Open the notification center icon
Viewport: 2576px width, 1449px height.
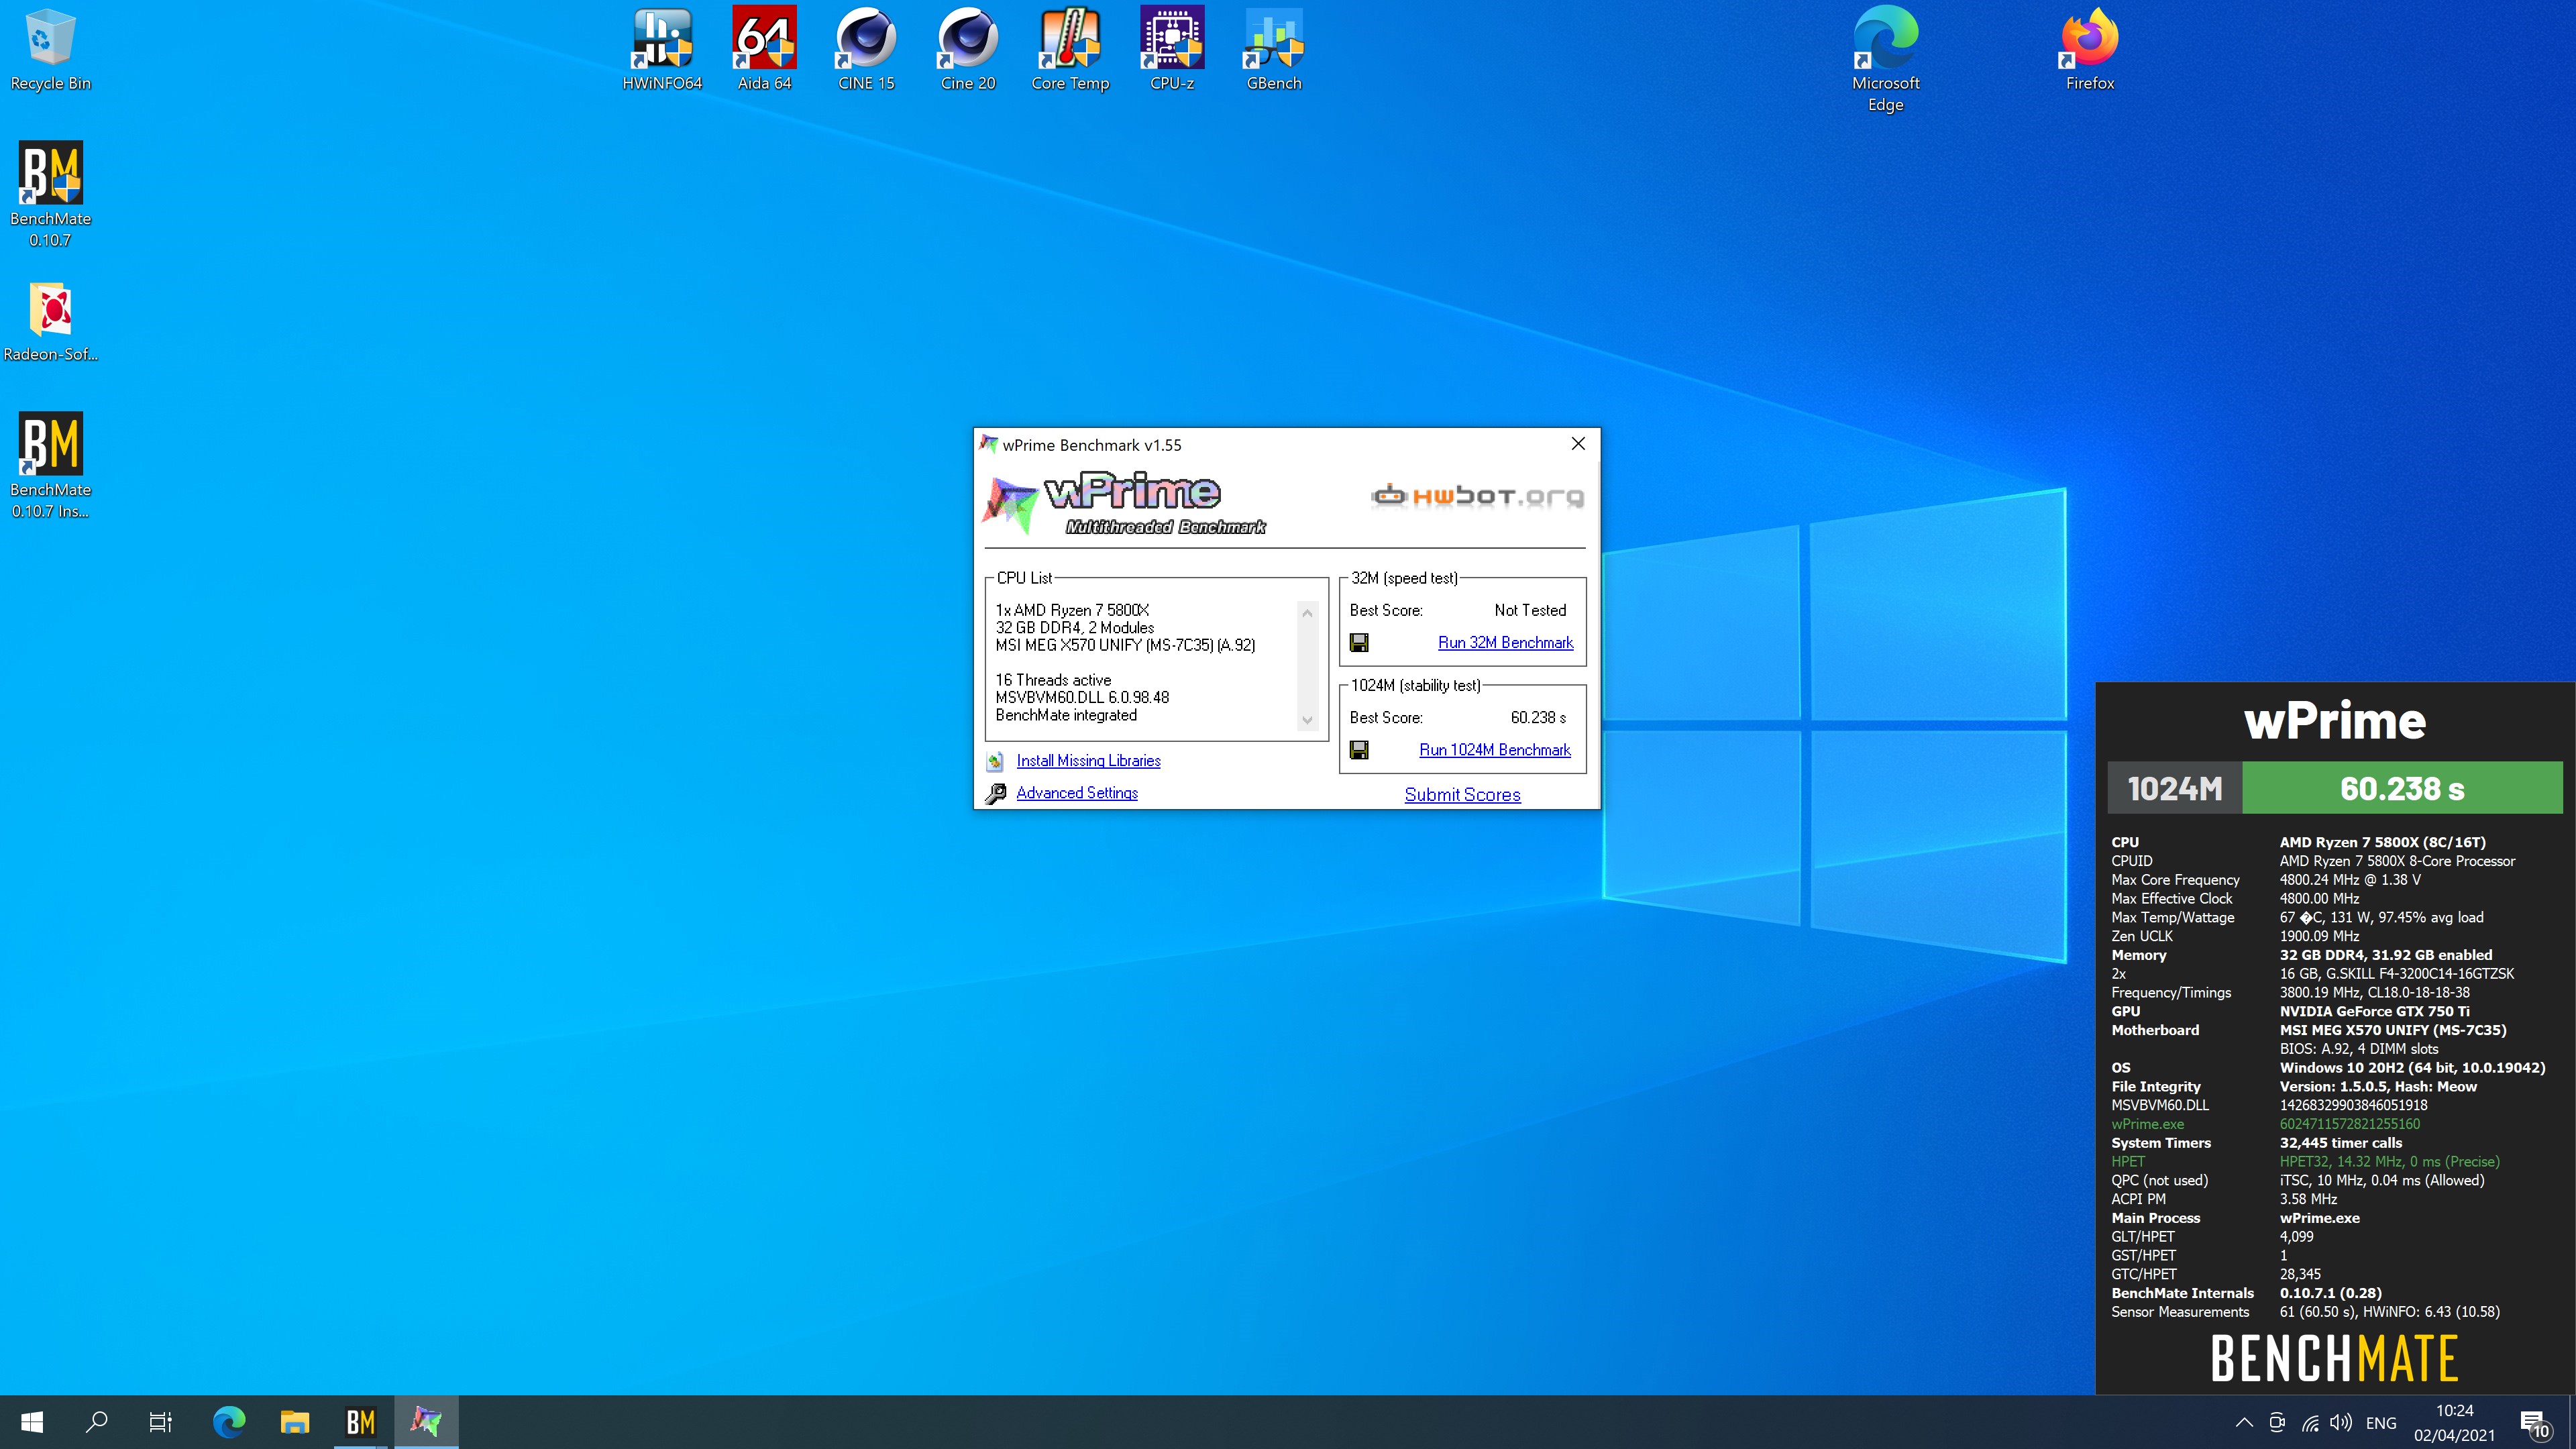click(2534, 1423)
